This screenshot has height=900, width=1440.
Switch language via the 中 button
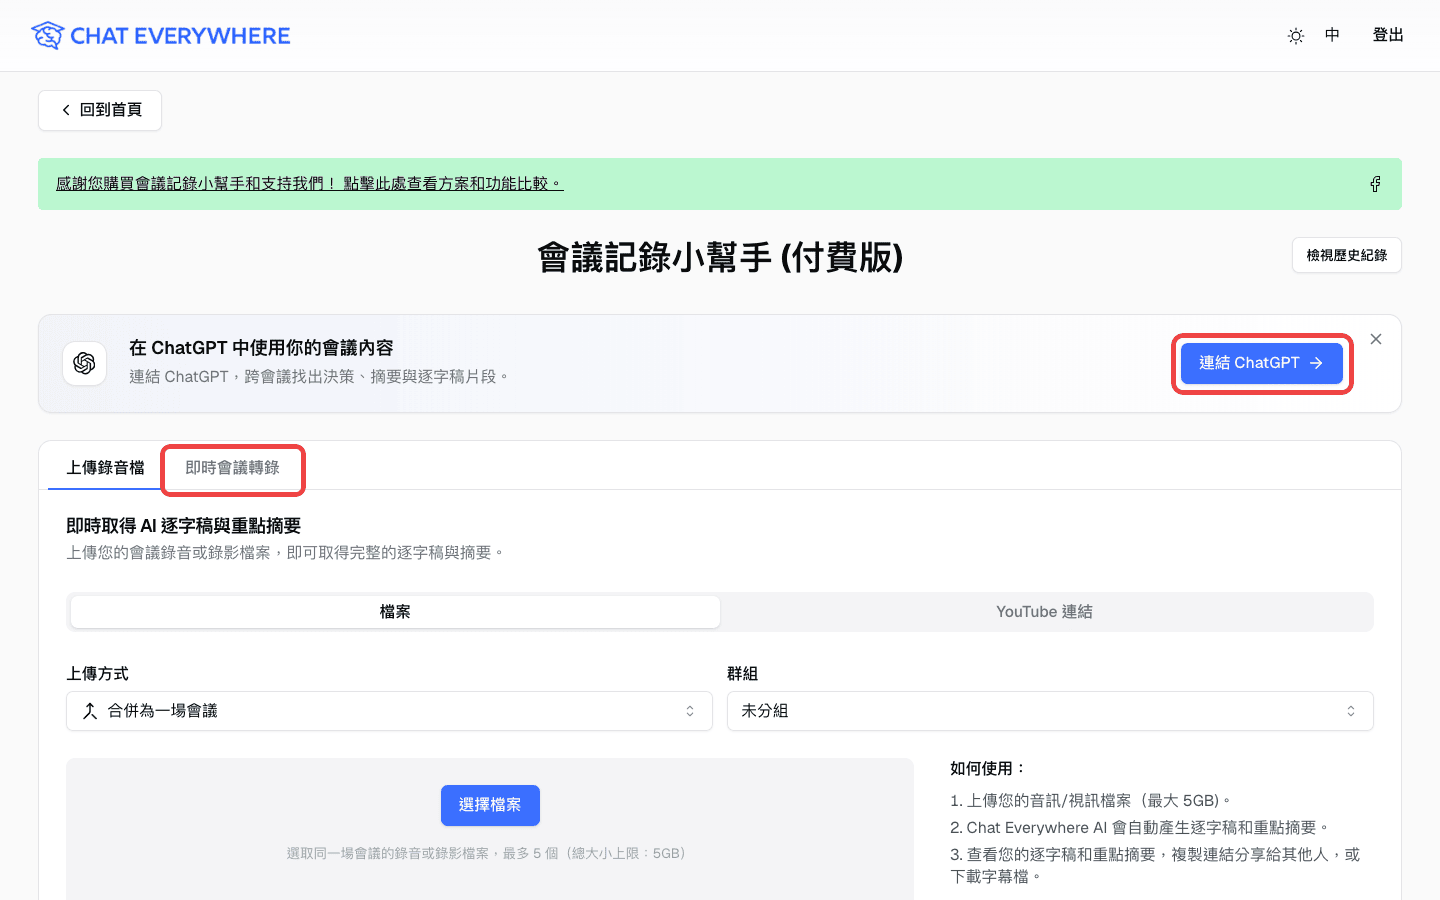coord(1332,35)
